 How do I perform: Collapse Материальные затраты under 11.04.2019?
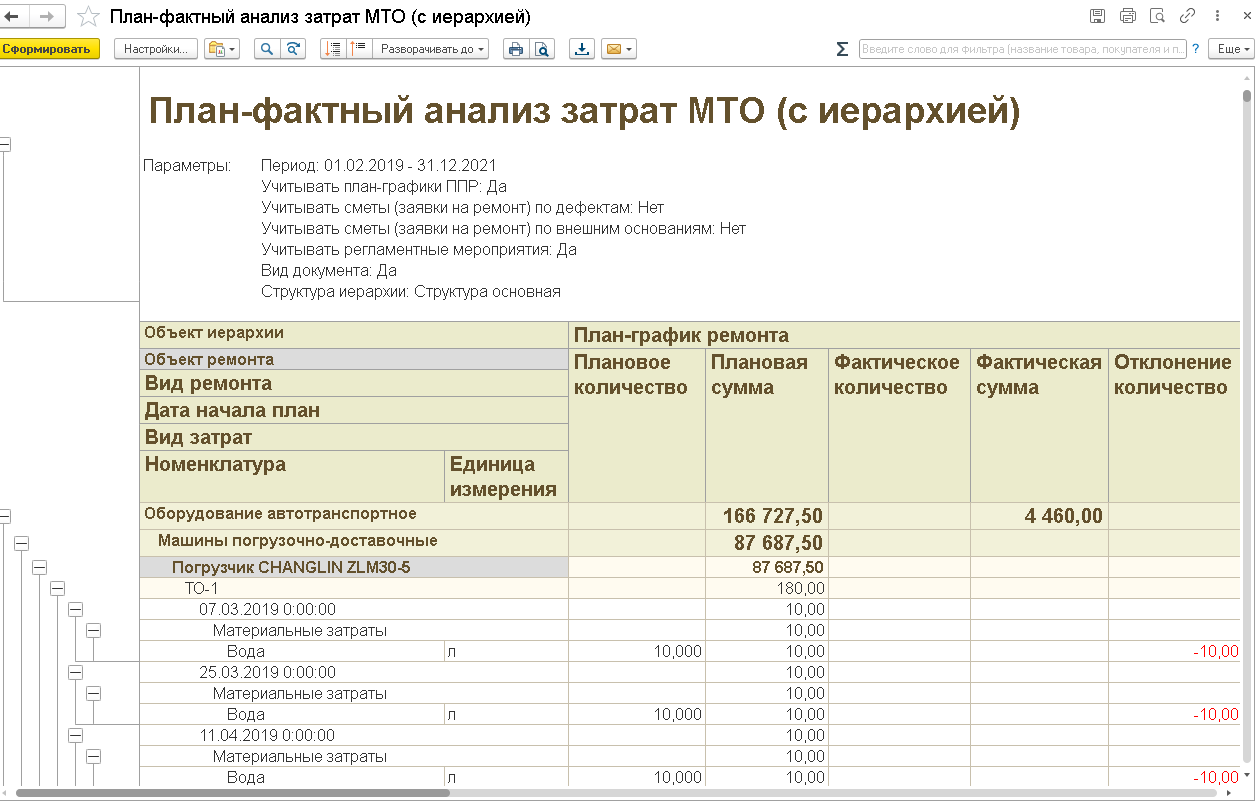[x=93, y=756]
